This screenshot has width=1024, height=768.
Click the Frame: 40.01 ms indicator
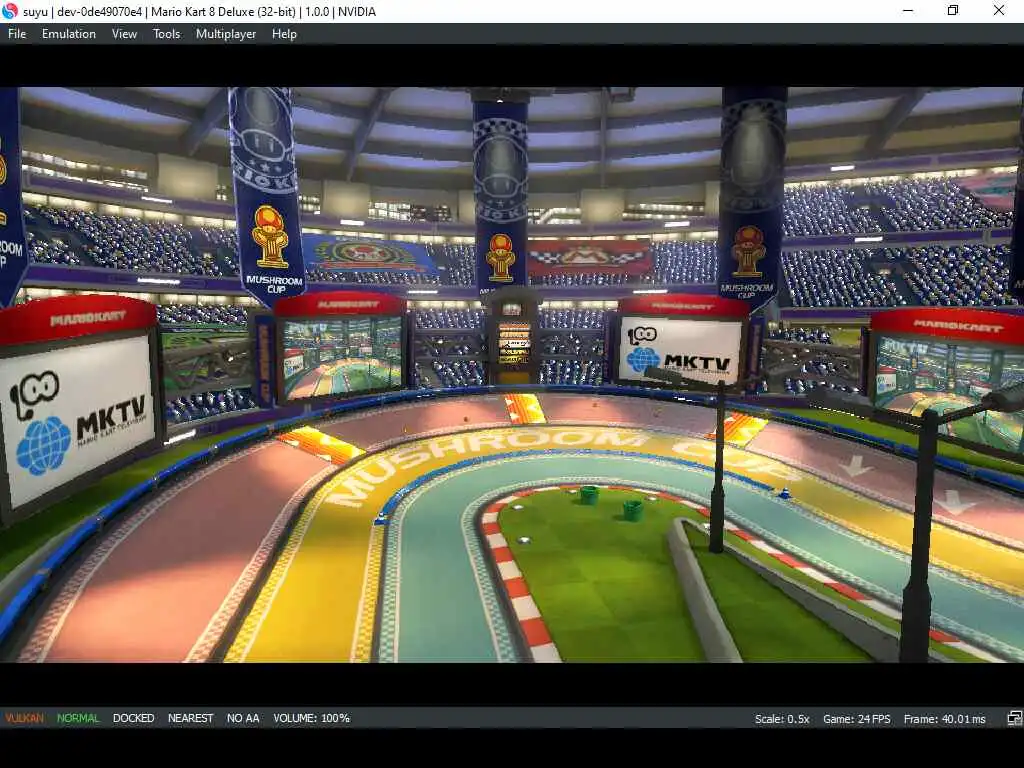click(x=944, y=719)
